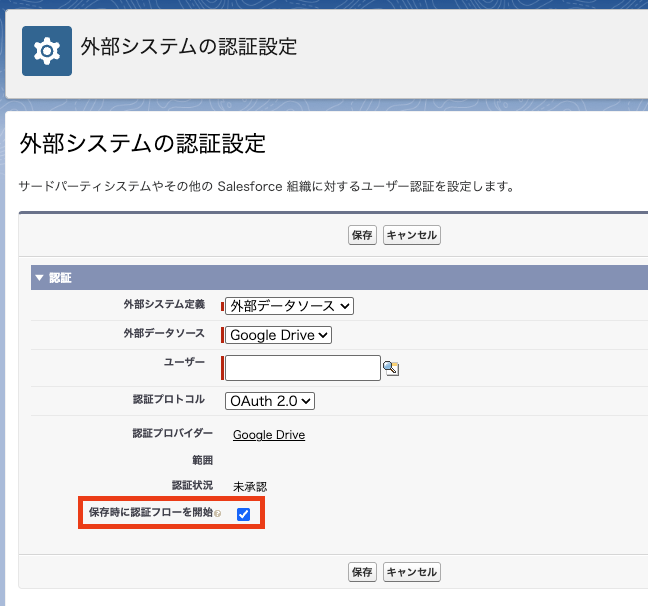Screen dimensions: 648x606
Task: Open the 外部データソース Google Drive dropdown
Action: [x=278, y=335]
